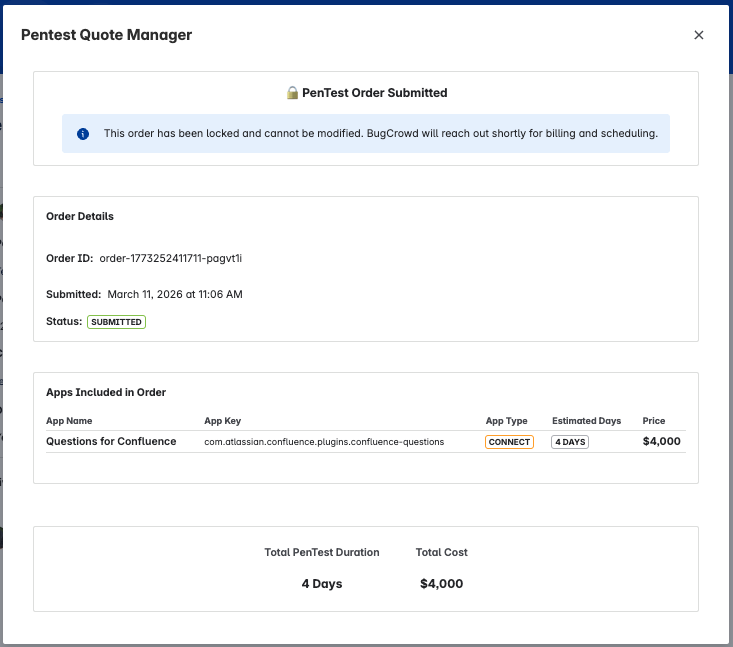Image resolution: width=733 pixels, height=647 pixels.
Task: Click the app key com.atlassian.confluence.plugins.confluence-questions
Action: [x=324, y=442]
